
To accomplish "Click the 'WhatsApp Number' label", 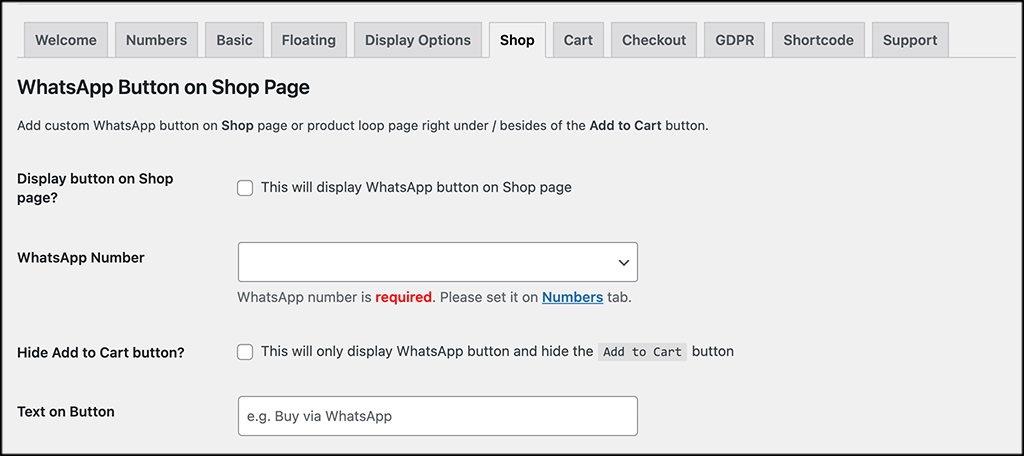I will click(81, 257).
